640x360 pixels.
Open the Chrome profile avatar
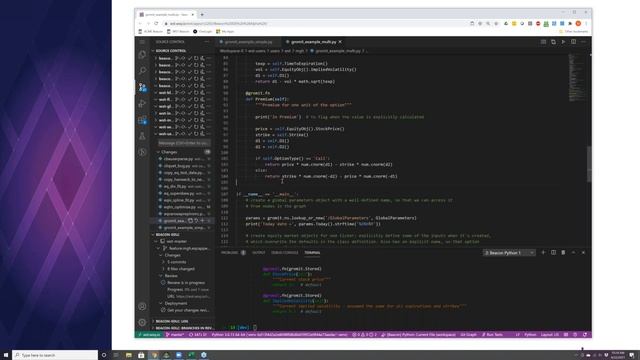point(578,24)
